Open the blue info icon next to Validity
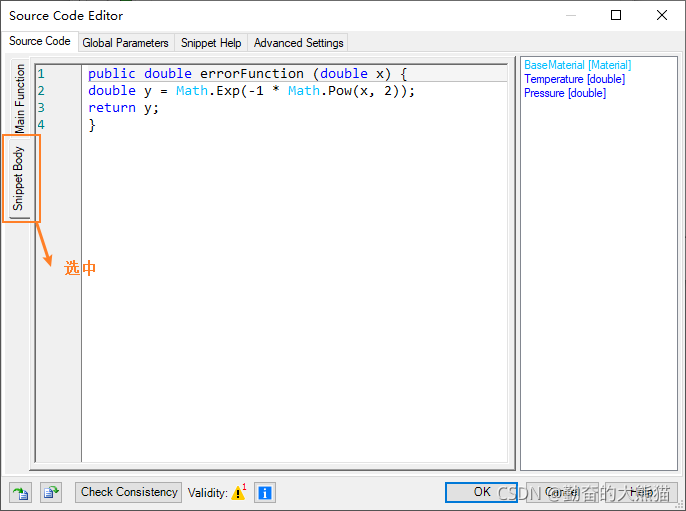The image size is (686, 511). (265, 493)
